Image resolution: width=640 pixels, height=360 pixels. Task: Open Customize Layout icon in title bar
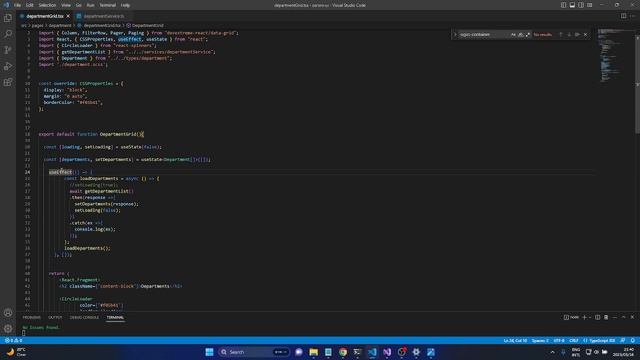point(590,5)
